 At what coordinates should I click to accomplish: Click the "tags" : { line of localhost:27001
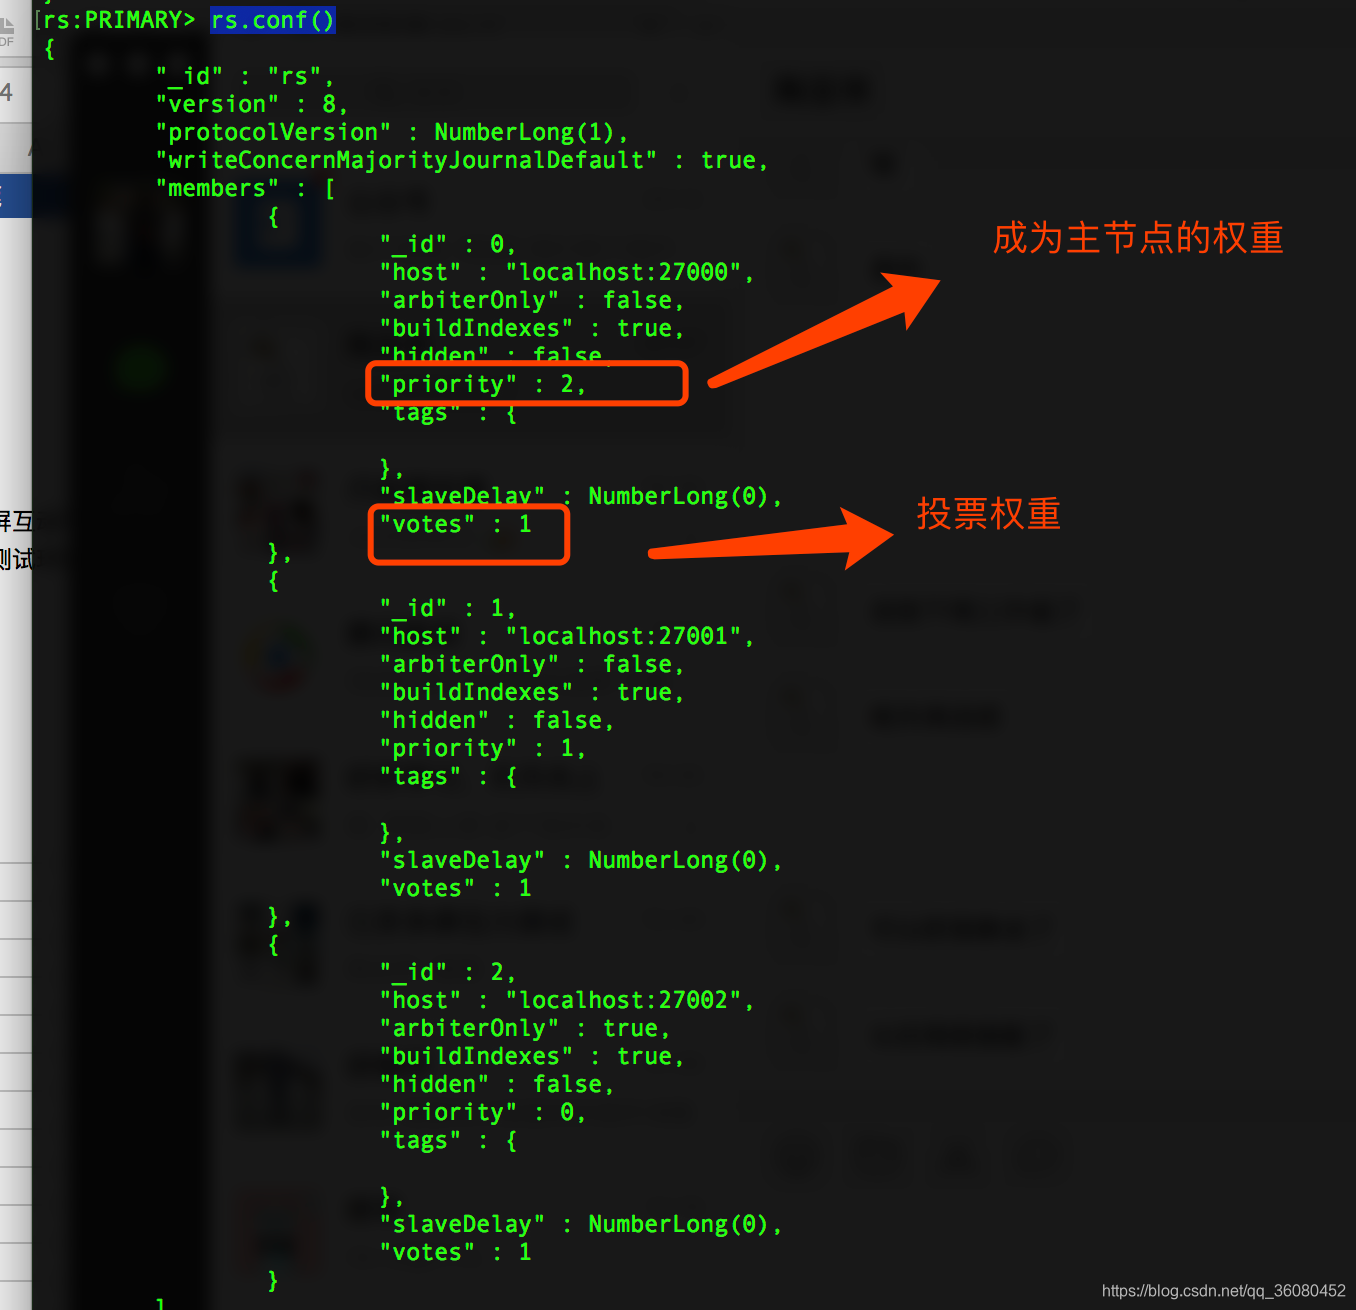tap(448, 776)
